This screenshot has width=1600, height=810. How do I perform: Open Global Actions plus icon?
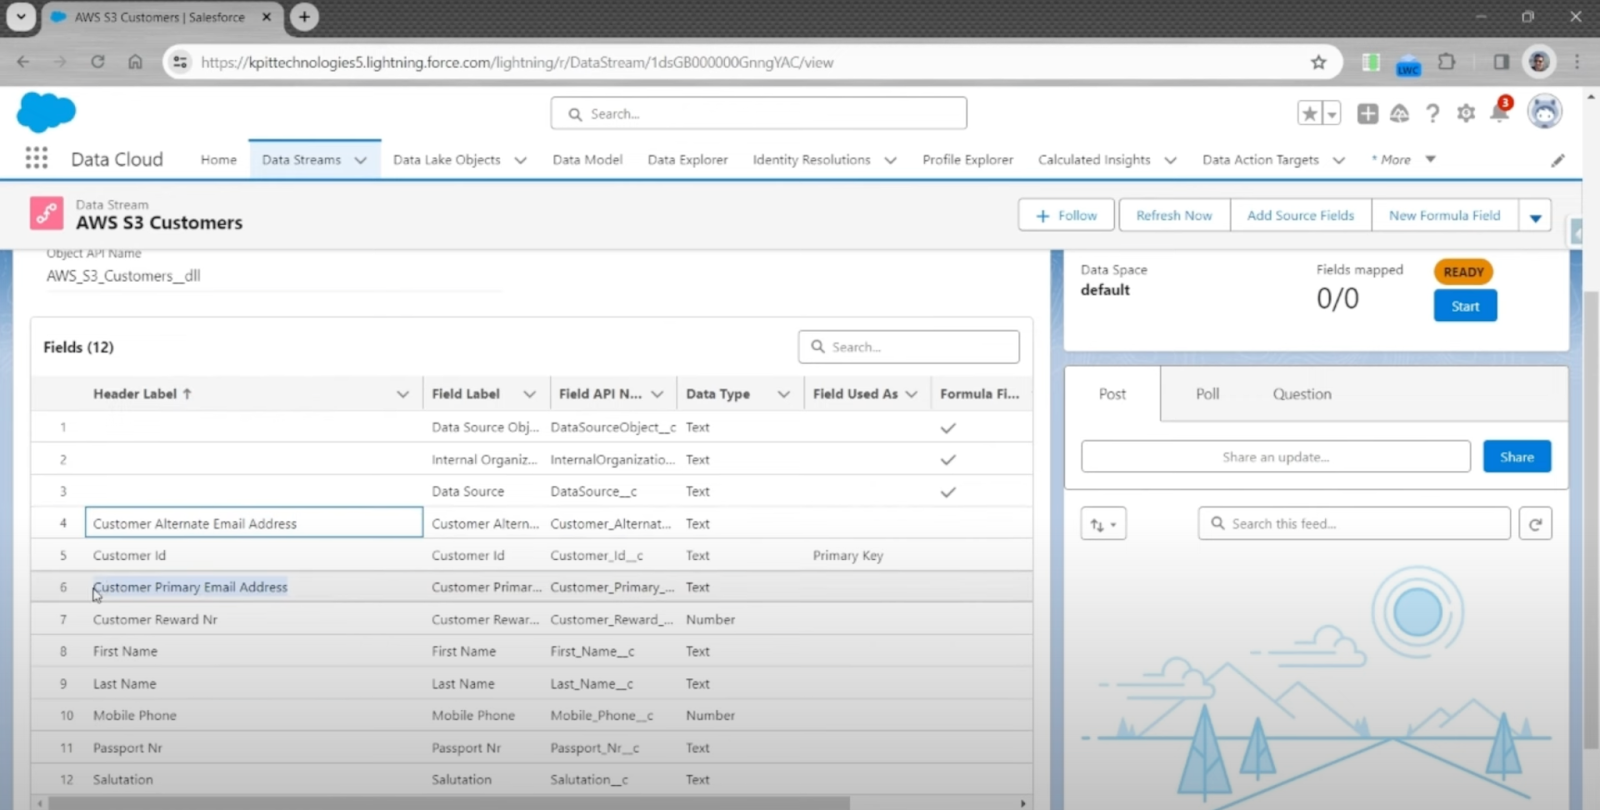tap(1367, 114)
